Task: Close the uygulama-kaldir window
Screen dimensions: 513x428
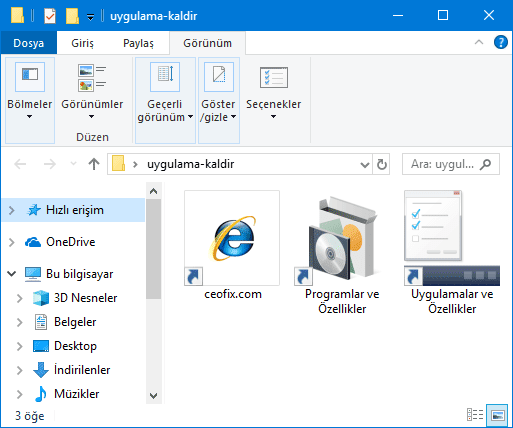Action: coord(489,15)
